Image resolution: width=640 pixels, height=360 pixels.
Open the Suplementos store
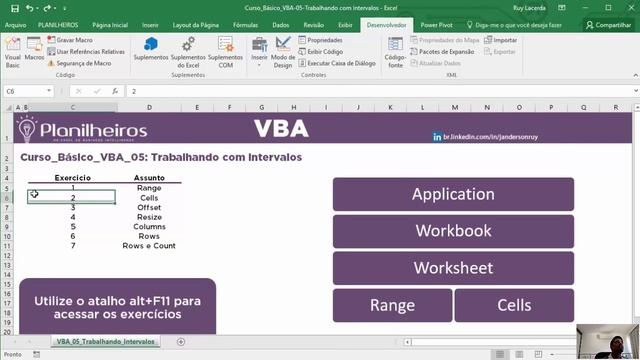151,49
